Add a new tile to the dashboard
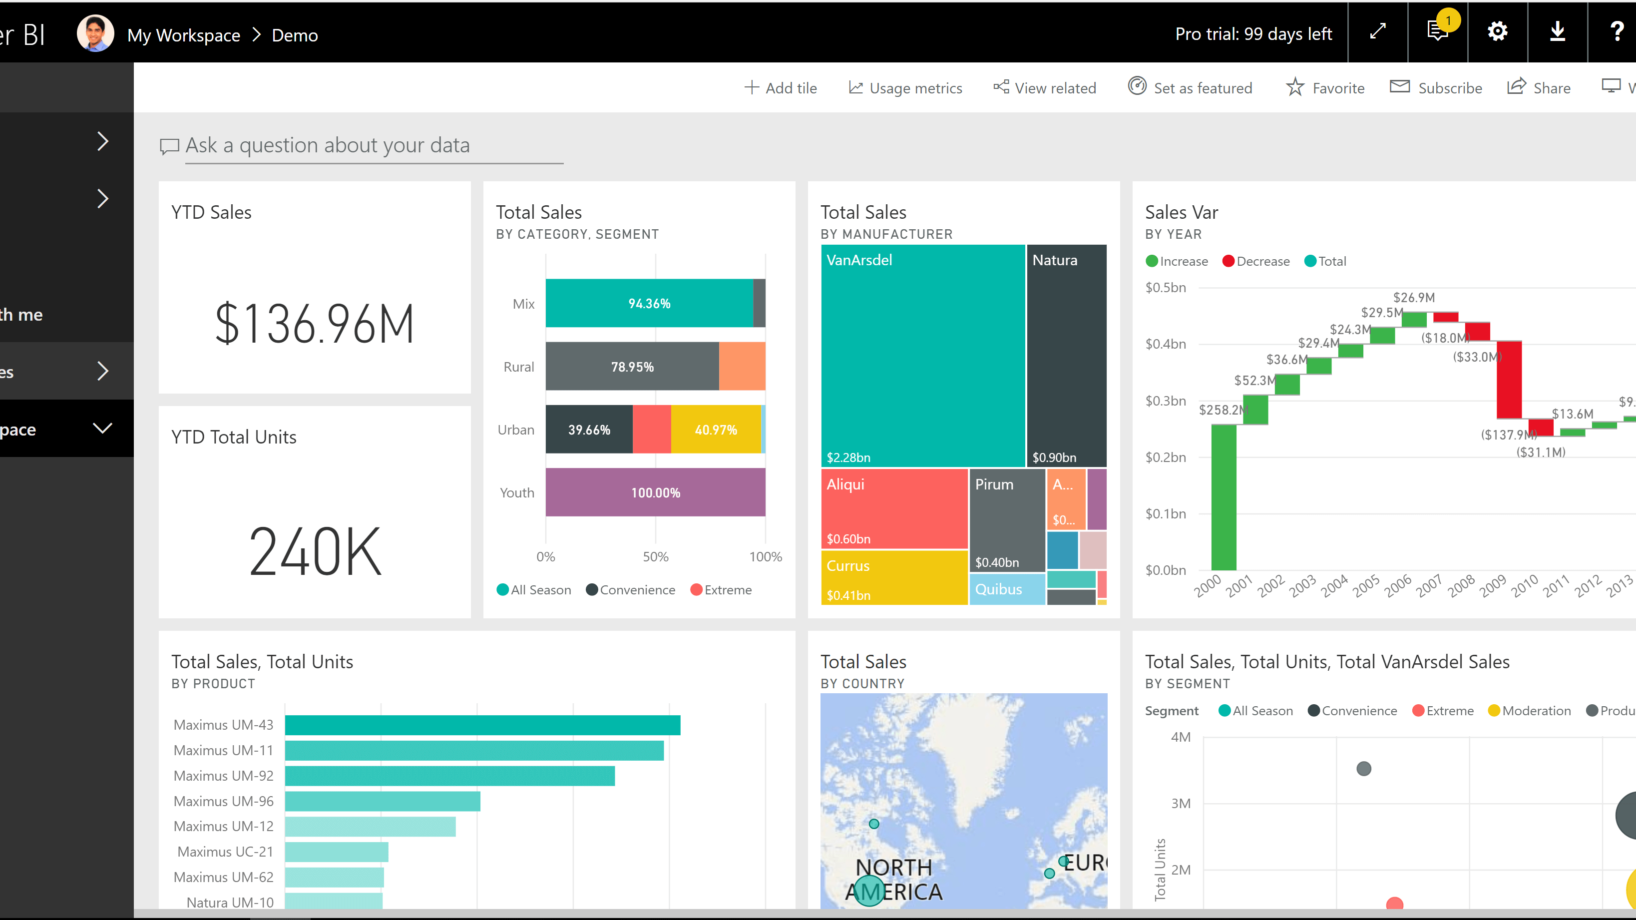The width and height of the screenshot is (1636, 920). (781, 87)
